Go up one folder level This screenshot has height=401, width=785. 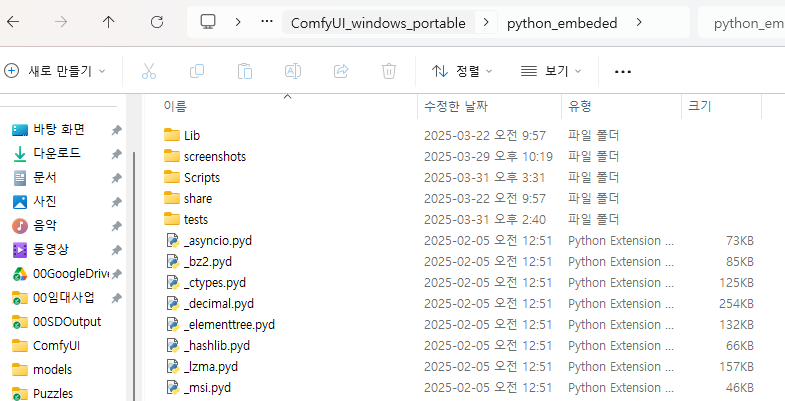(108, 22)
